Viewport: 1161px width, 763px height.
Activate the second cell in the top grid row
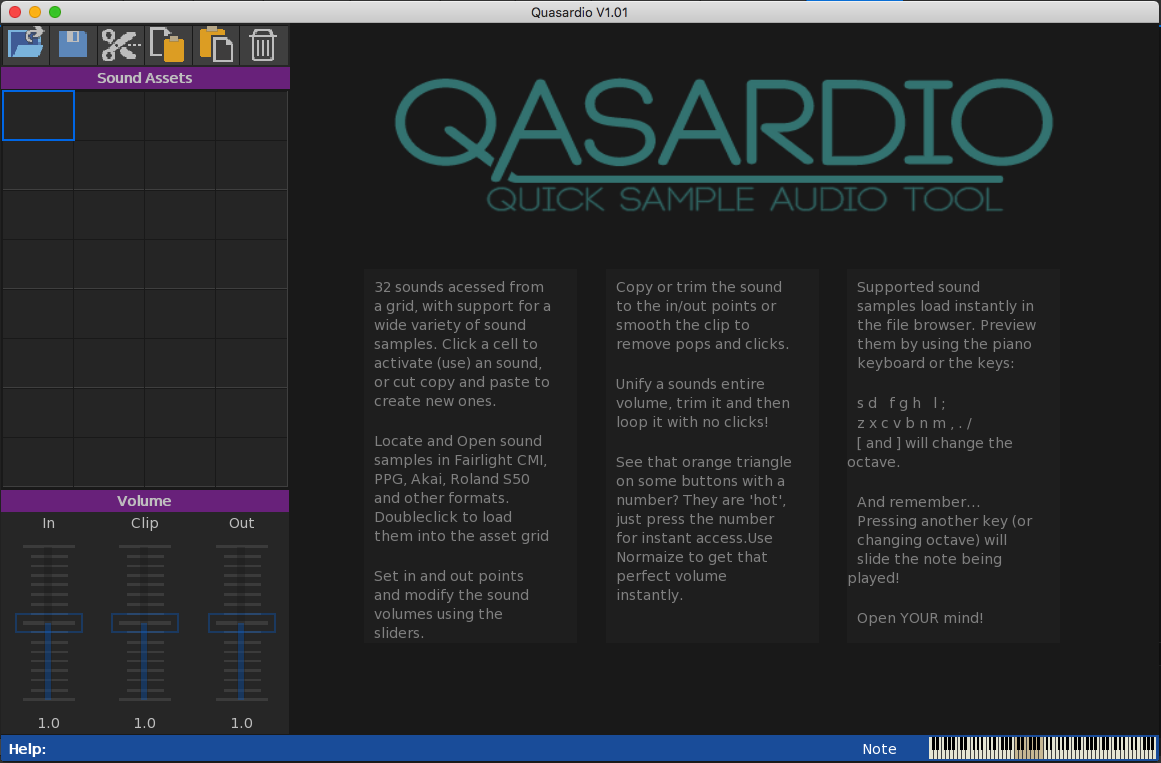click(109, 116)
